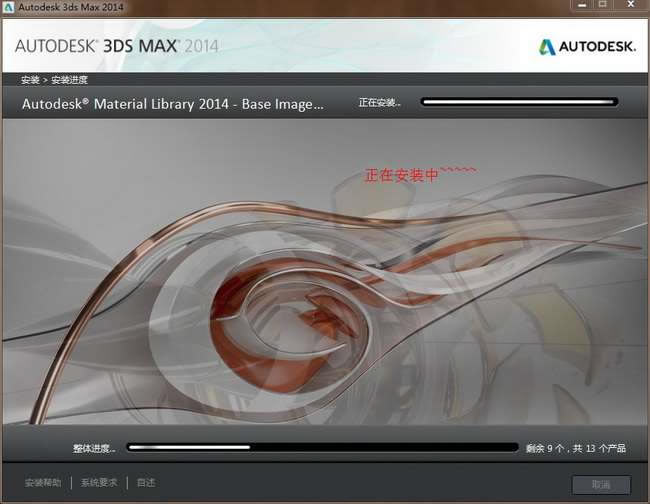Click the 整体进度 label
The width and height of the screenshot is (650, 504).
pyautogui.click(x=94, y=448)
